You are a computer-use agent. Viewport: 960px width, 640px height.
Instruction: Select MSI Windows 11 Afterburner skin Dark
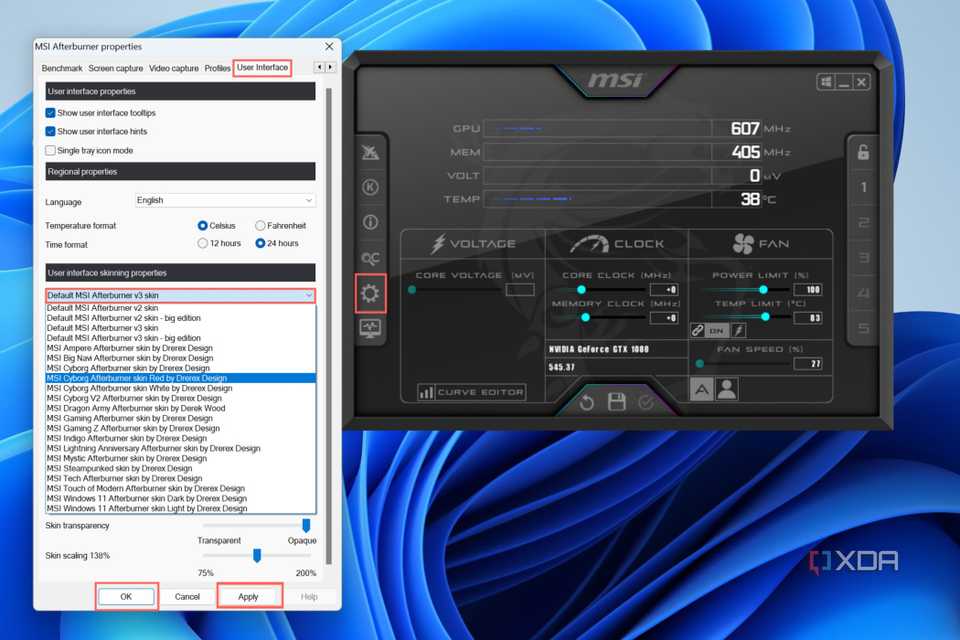tap(181, 498)
